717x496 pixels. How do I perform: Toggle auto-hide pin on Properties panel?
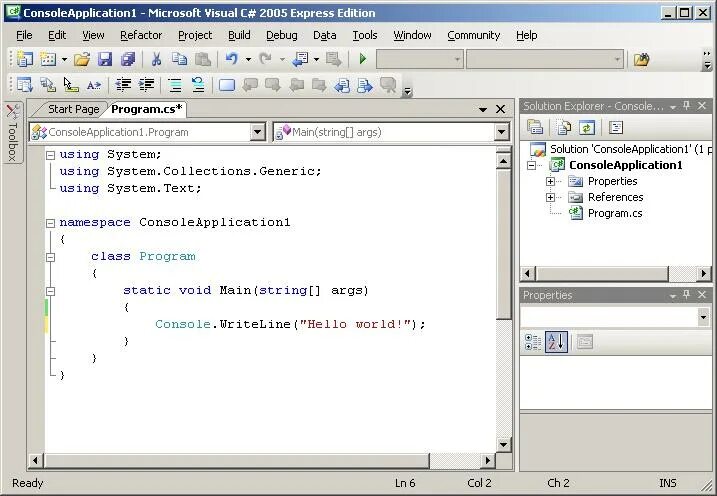(x=686, y=295)
